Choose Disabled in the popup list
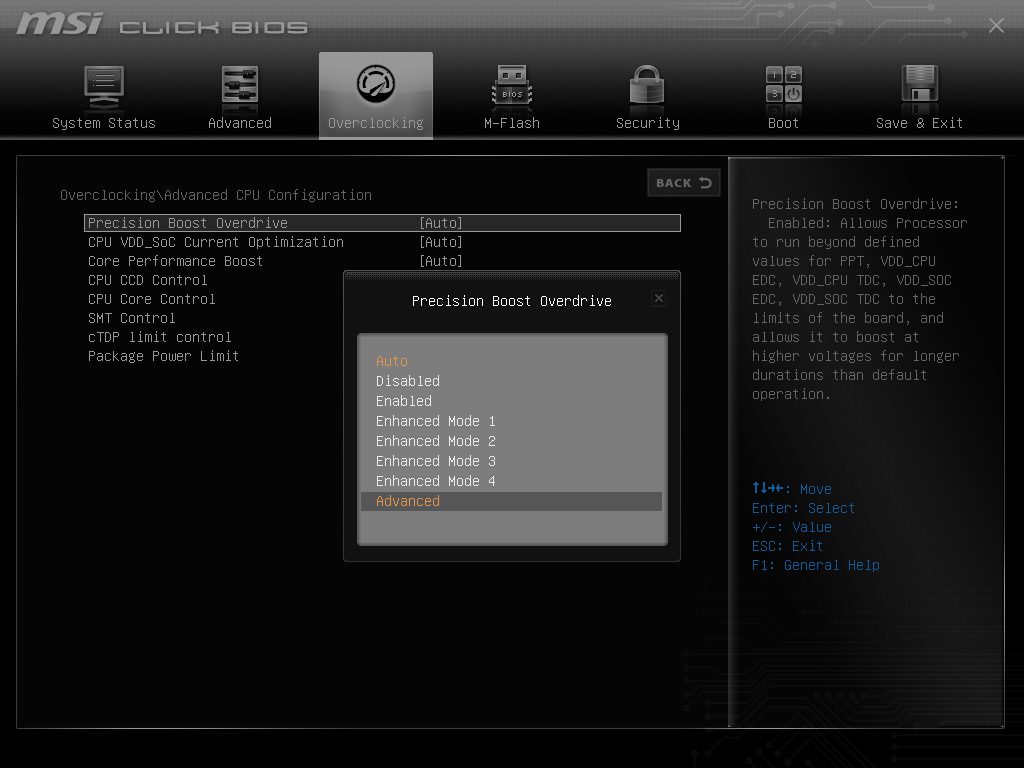Image resolution: width=1024 pixels, height=768 pixels. click(408, 381)
